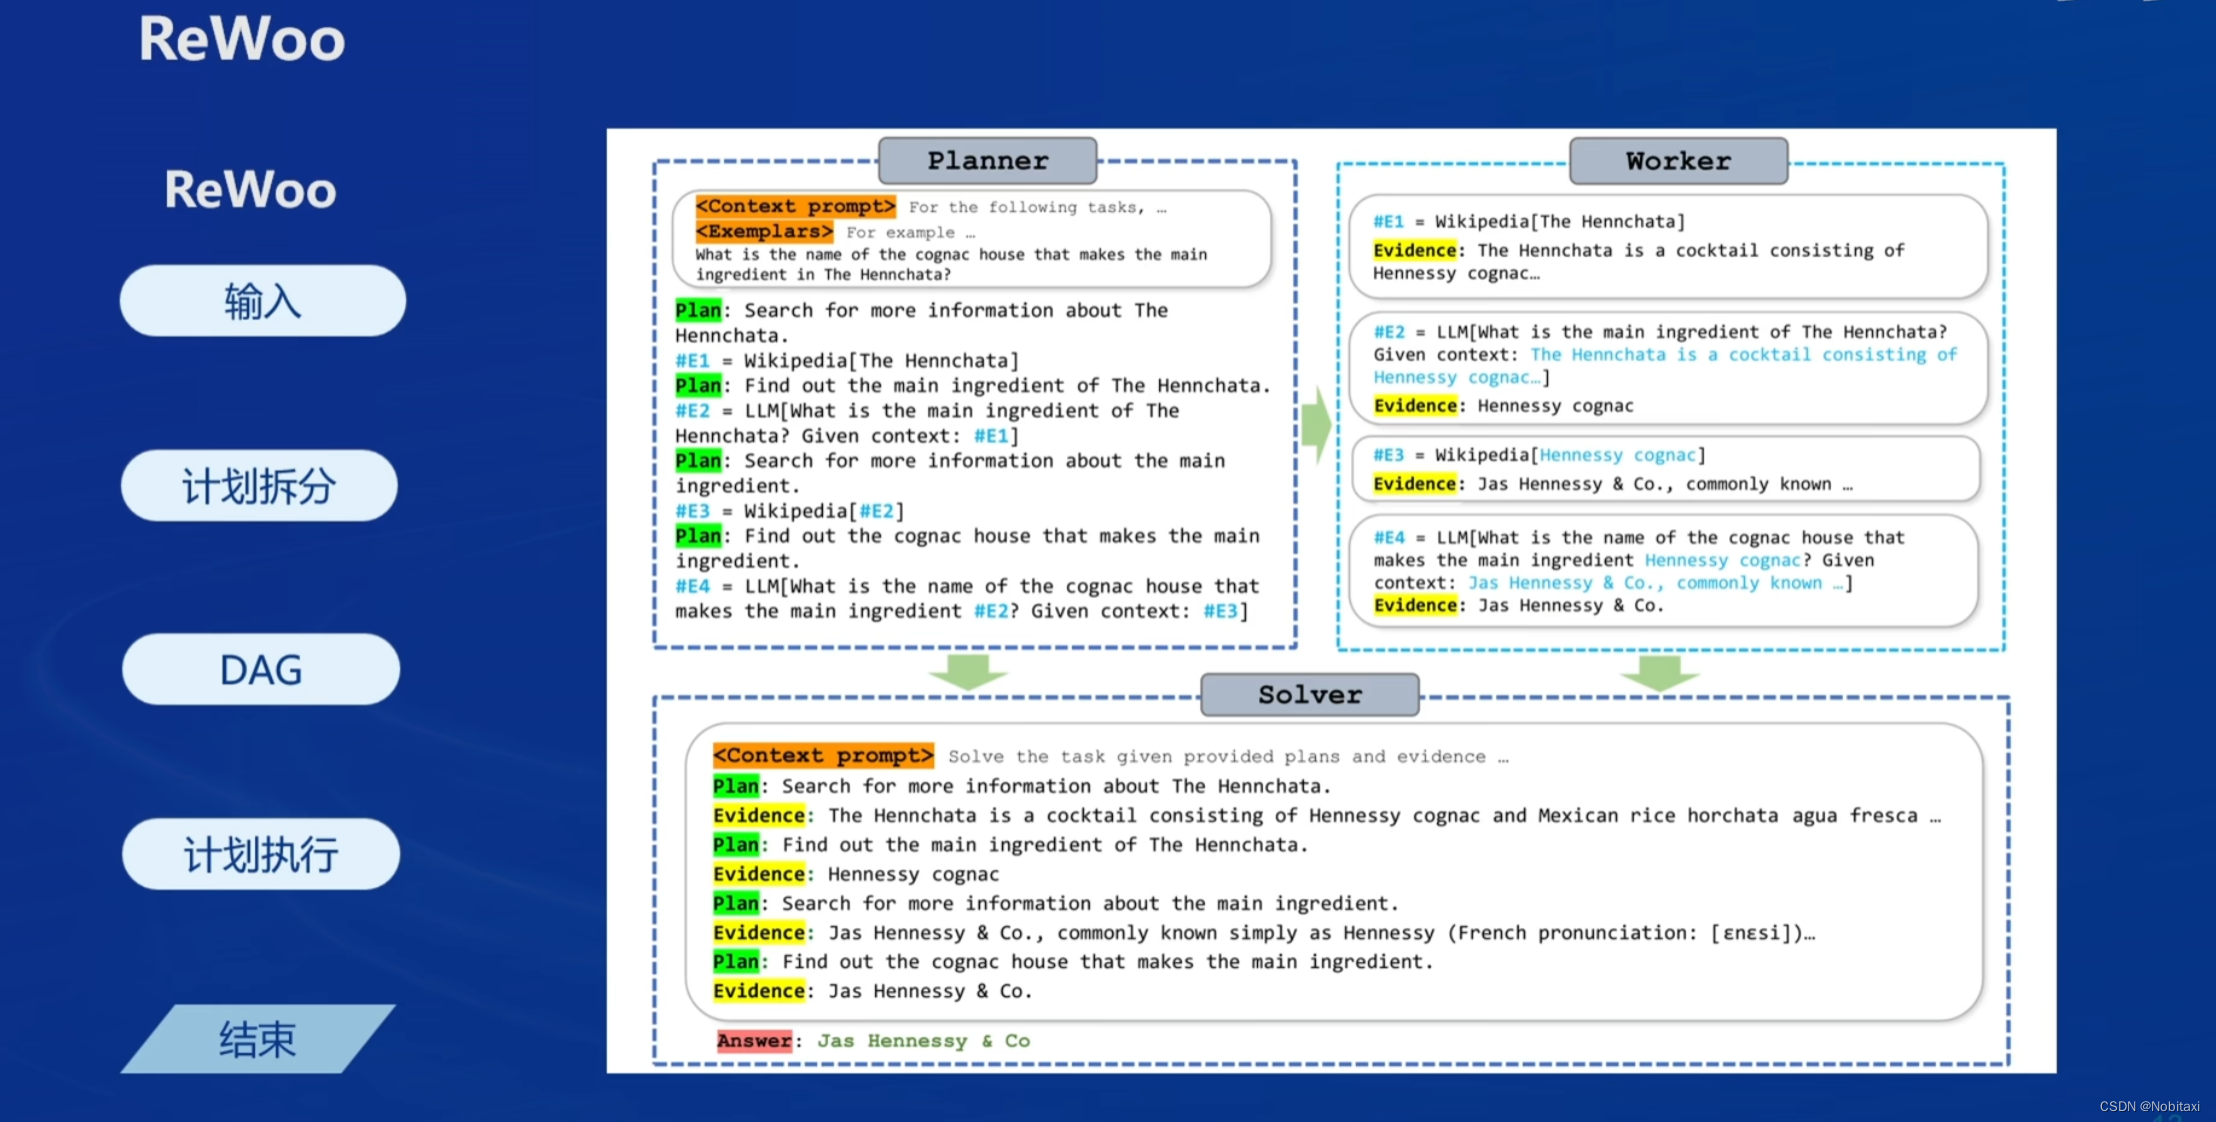Click the Solver header label

click(x=1309, y=695)
